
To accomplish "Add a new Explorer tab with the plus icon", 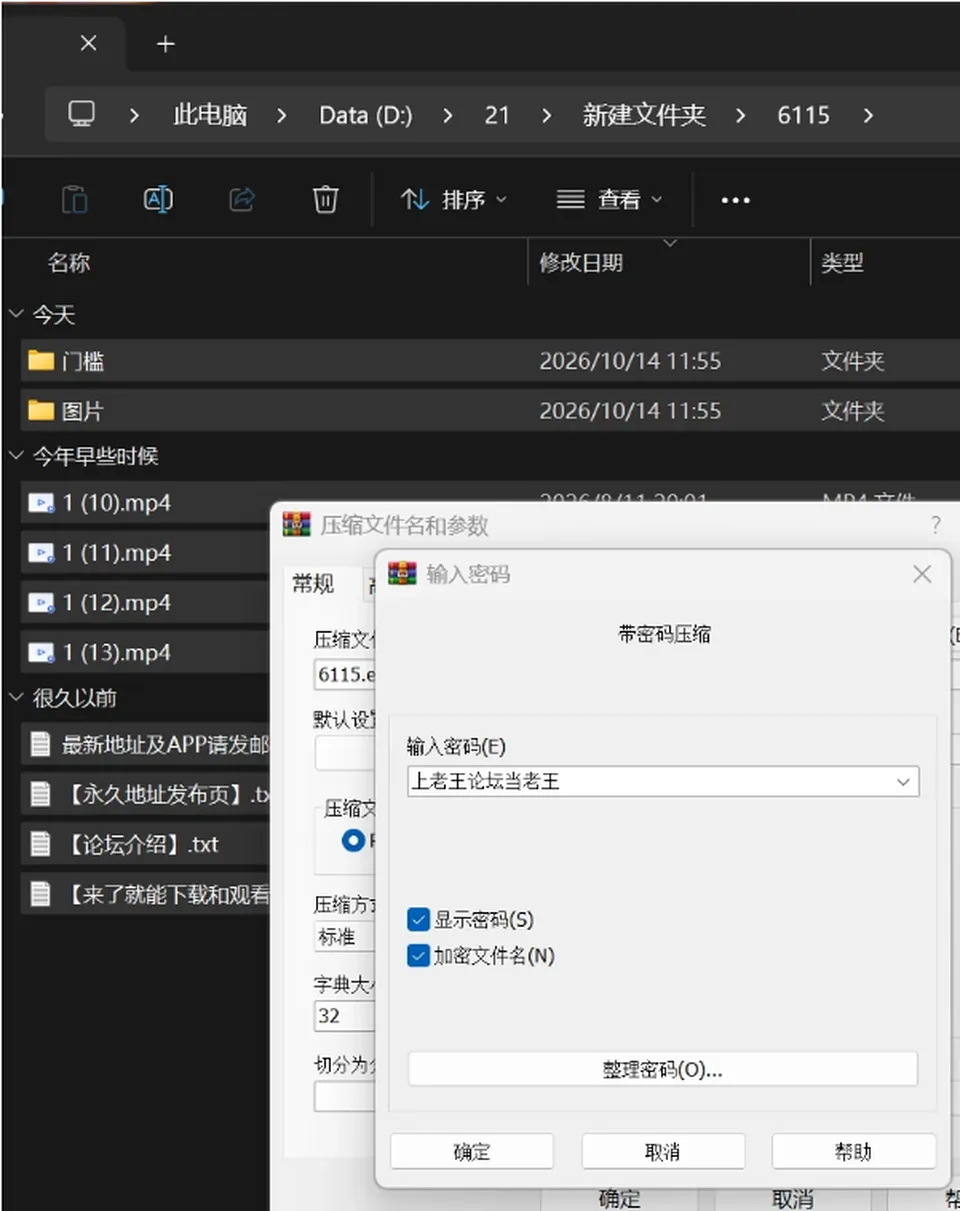I will click(x=166, y=44).
